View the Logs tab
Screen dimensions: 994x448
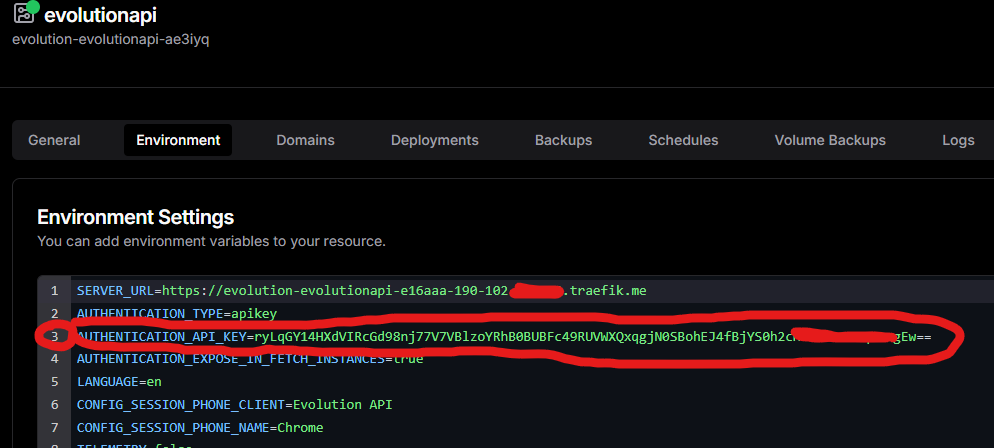[958, 140]
